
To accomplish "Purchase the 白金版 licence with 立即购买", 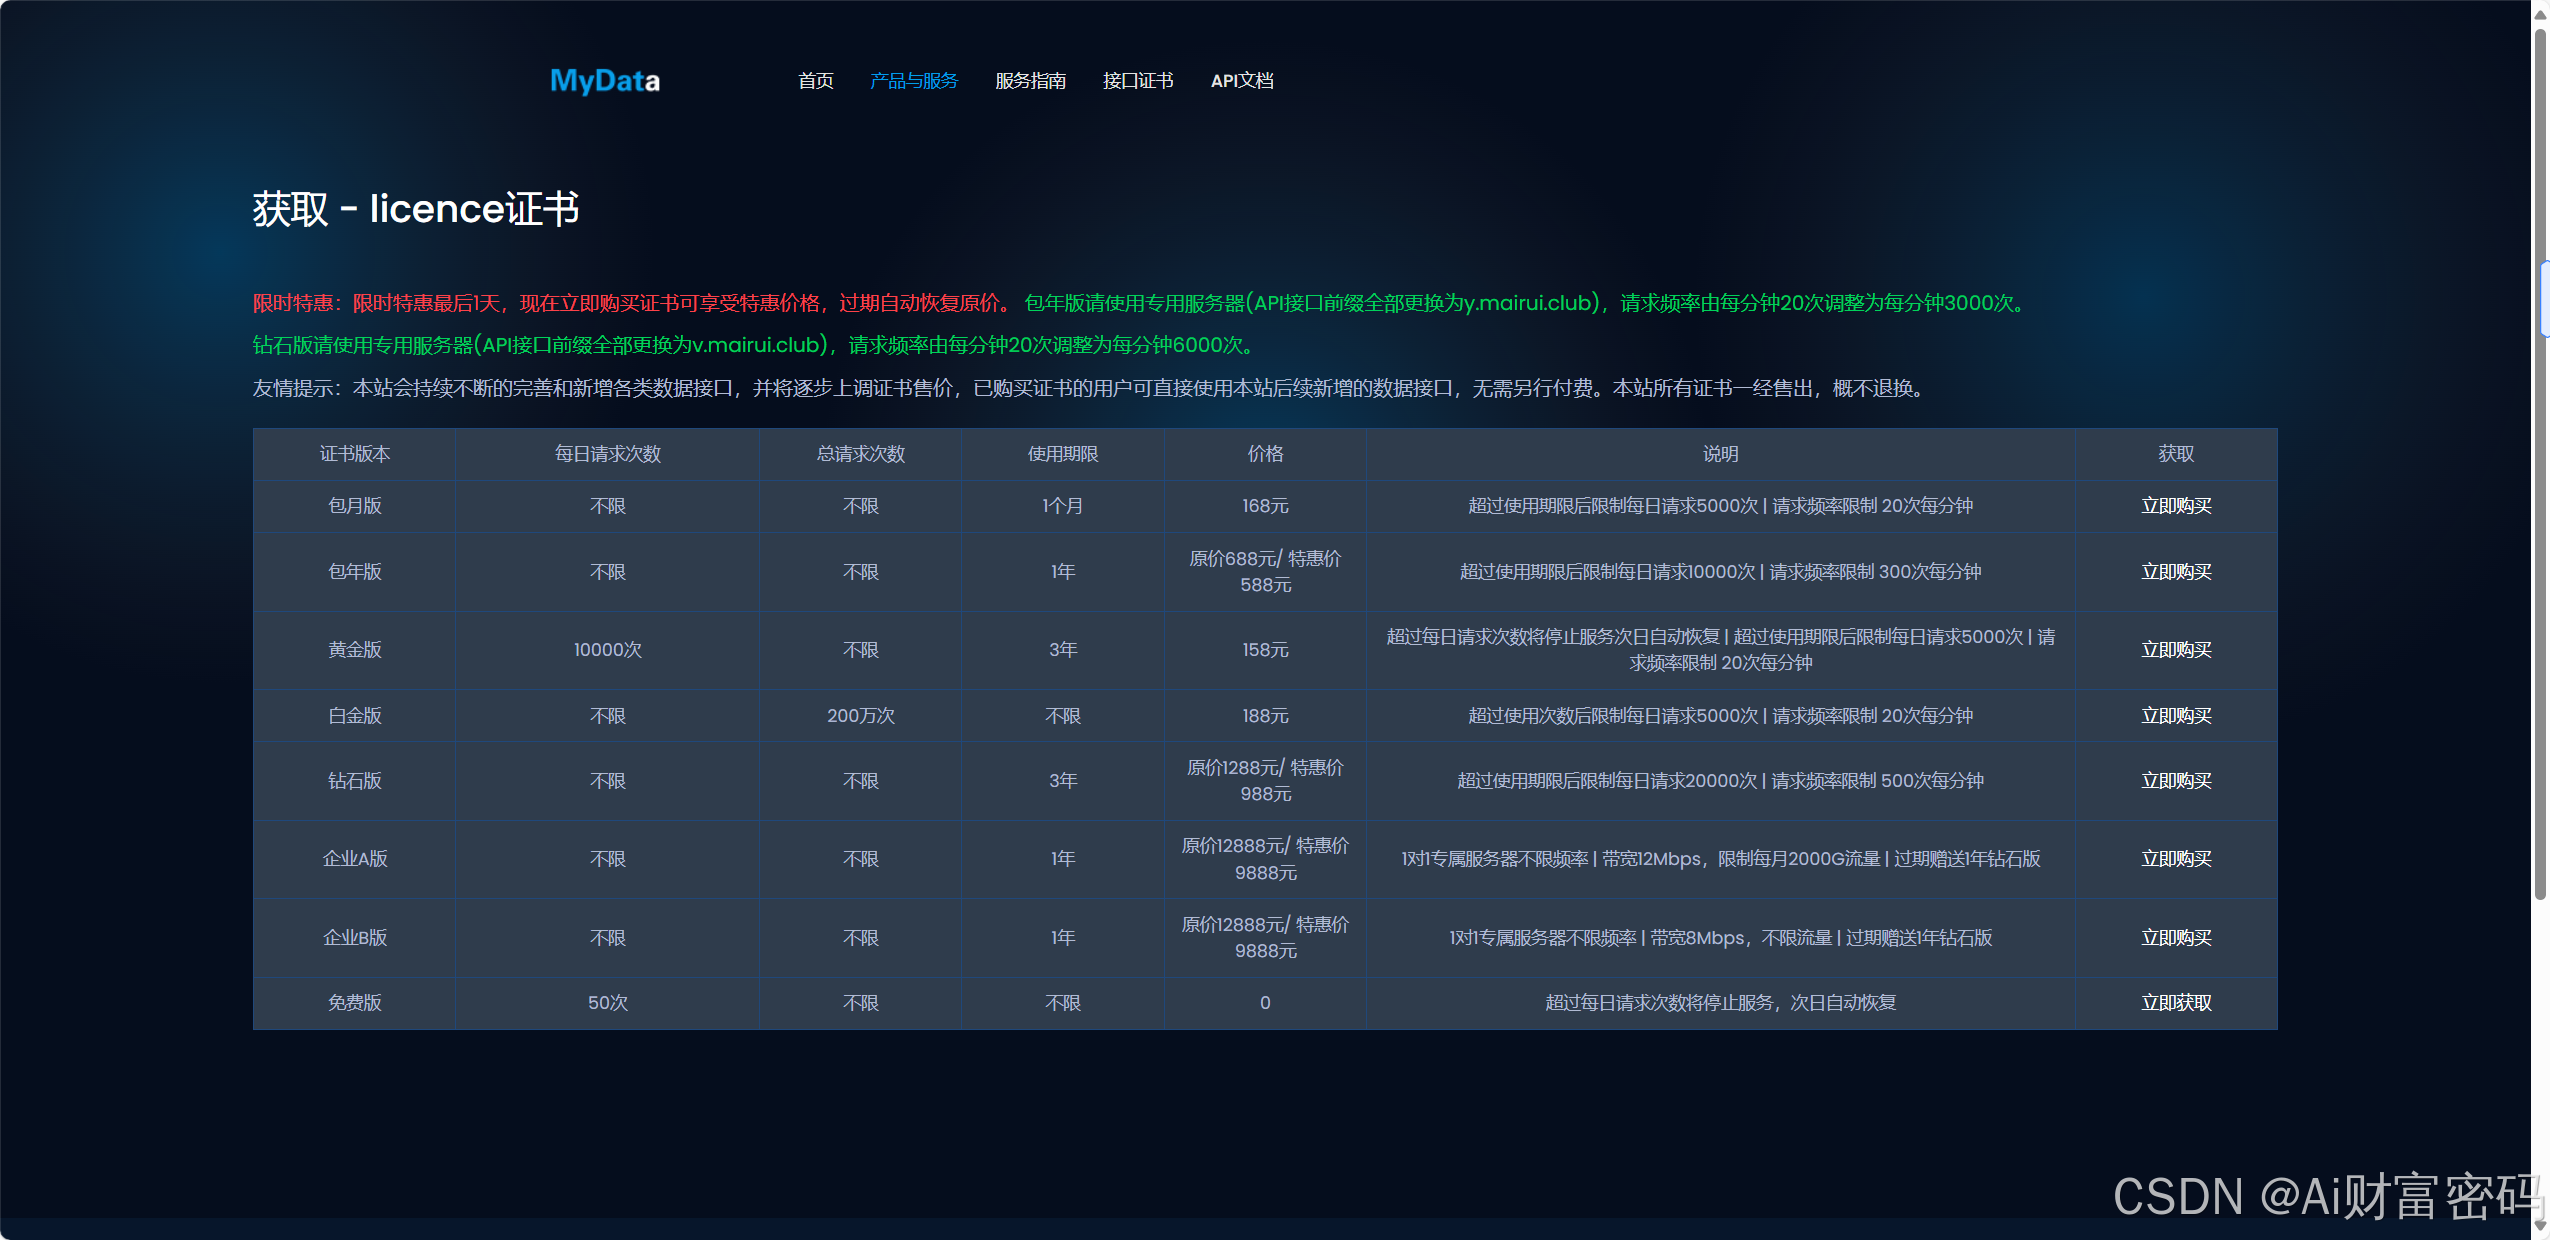I will point(2175,716).
